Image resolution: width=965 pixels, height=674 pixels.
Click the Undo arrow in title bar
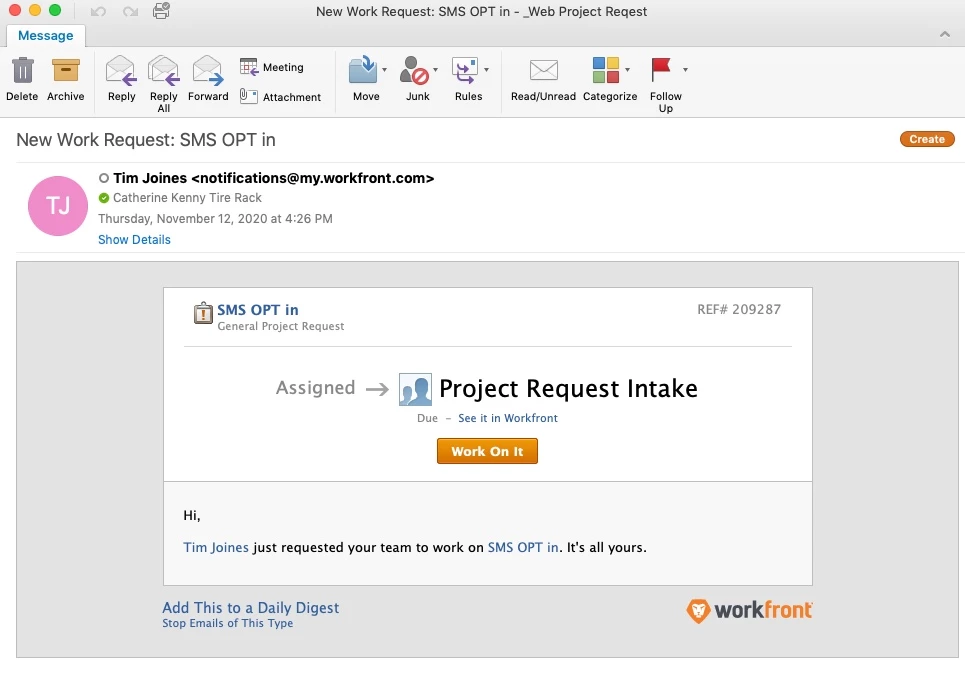98,11
